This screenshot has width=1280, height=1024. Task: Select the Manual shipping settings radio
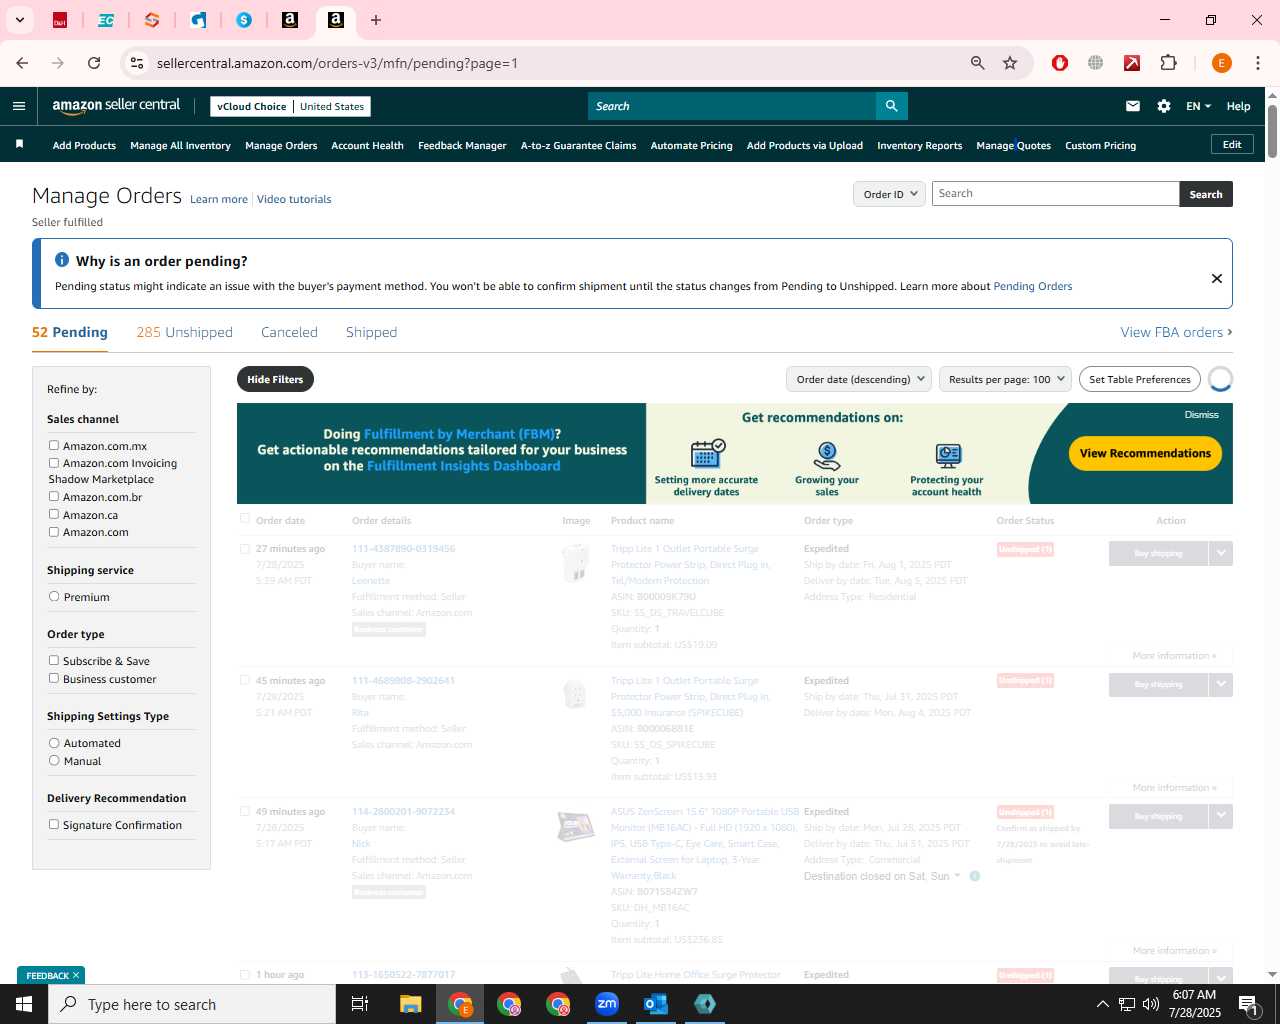[54, 761]
